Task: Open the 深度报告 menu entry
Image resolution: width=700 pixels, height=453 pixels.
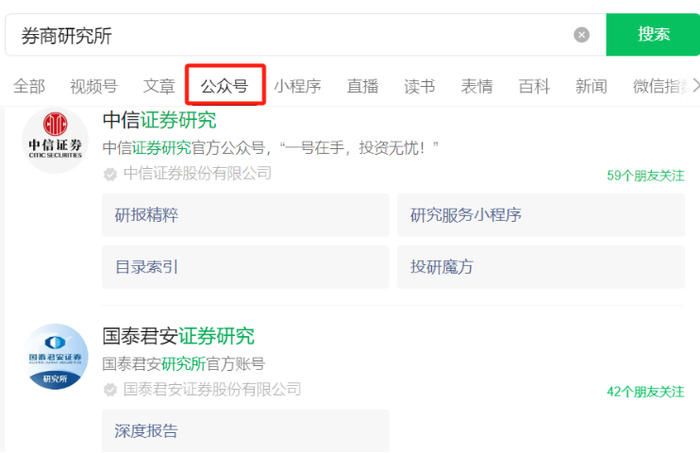Action: coord(246,431)
